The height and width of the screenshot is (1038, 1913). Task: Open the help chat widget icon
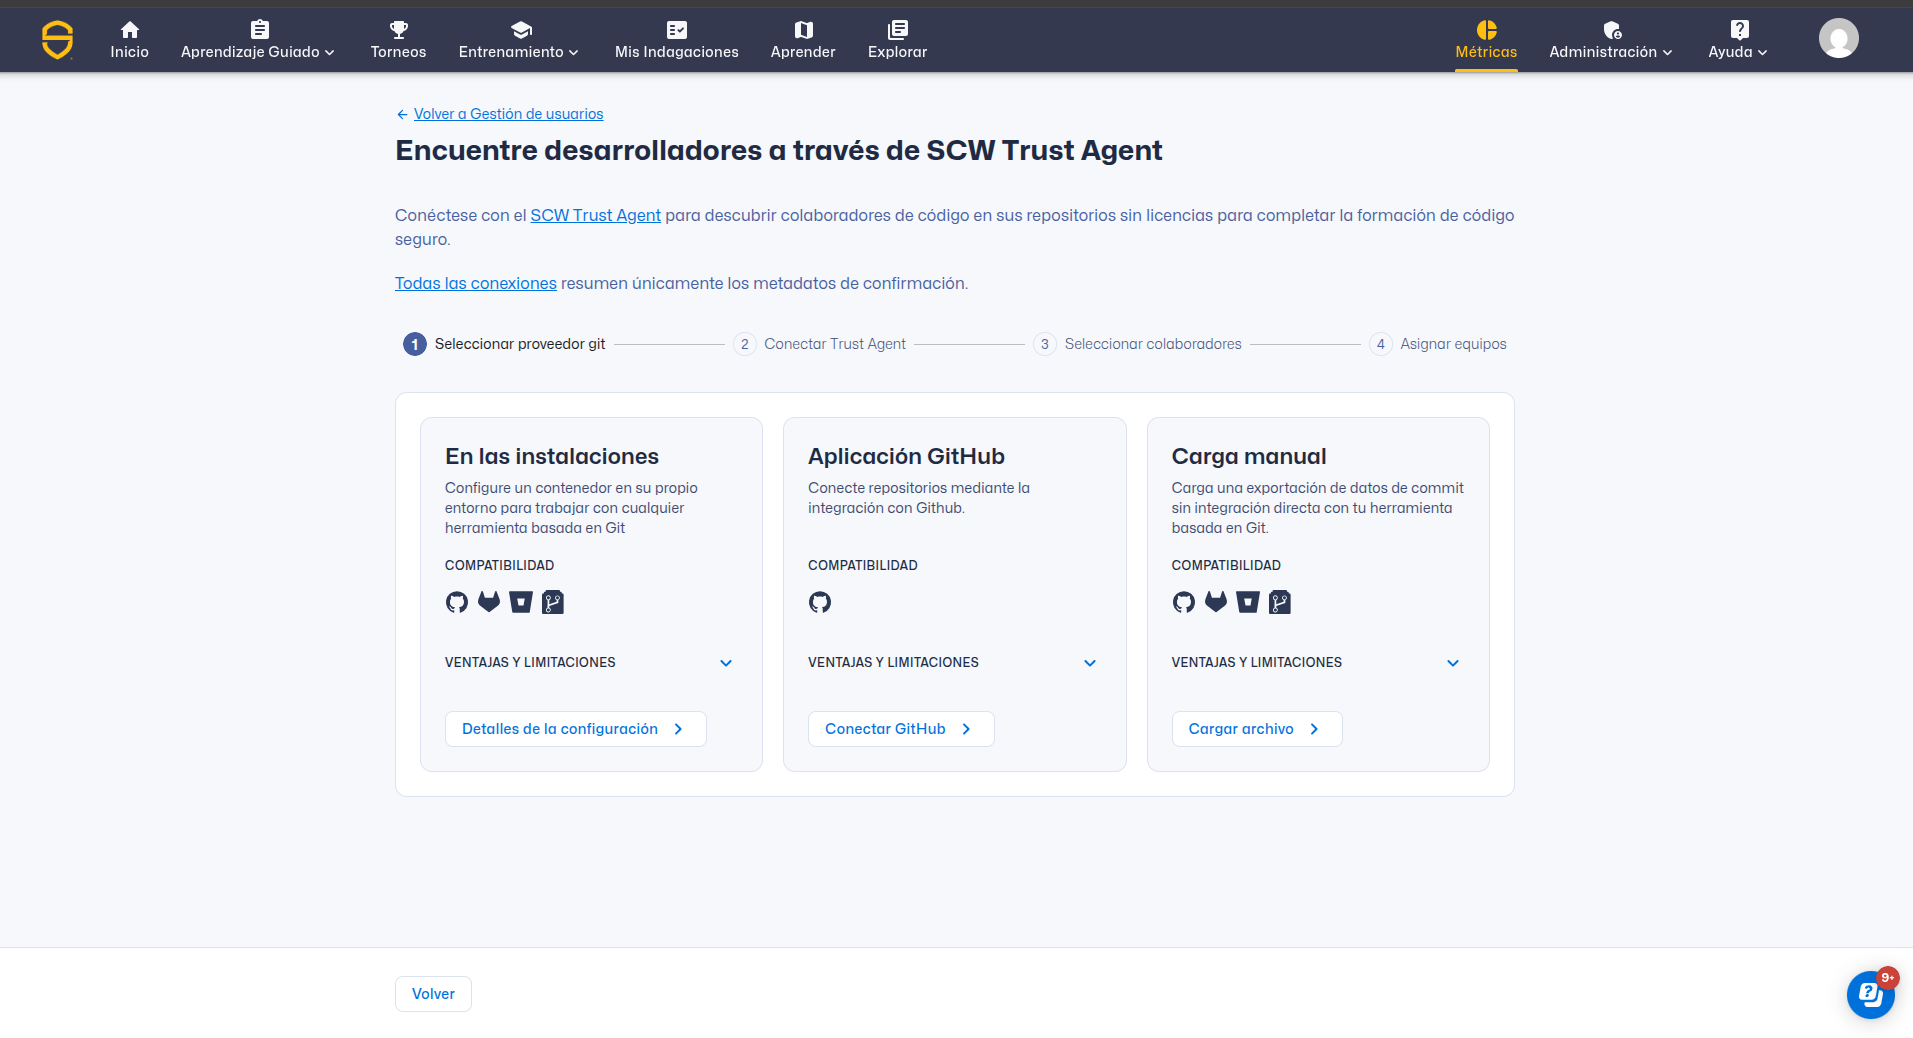[1870, 994]
